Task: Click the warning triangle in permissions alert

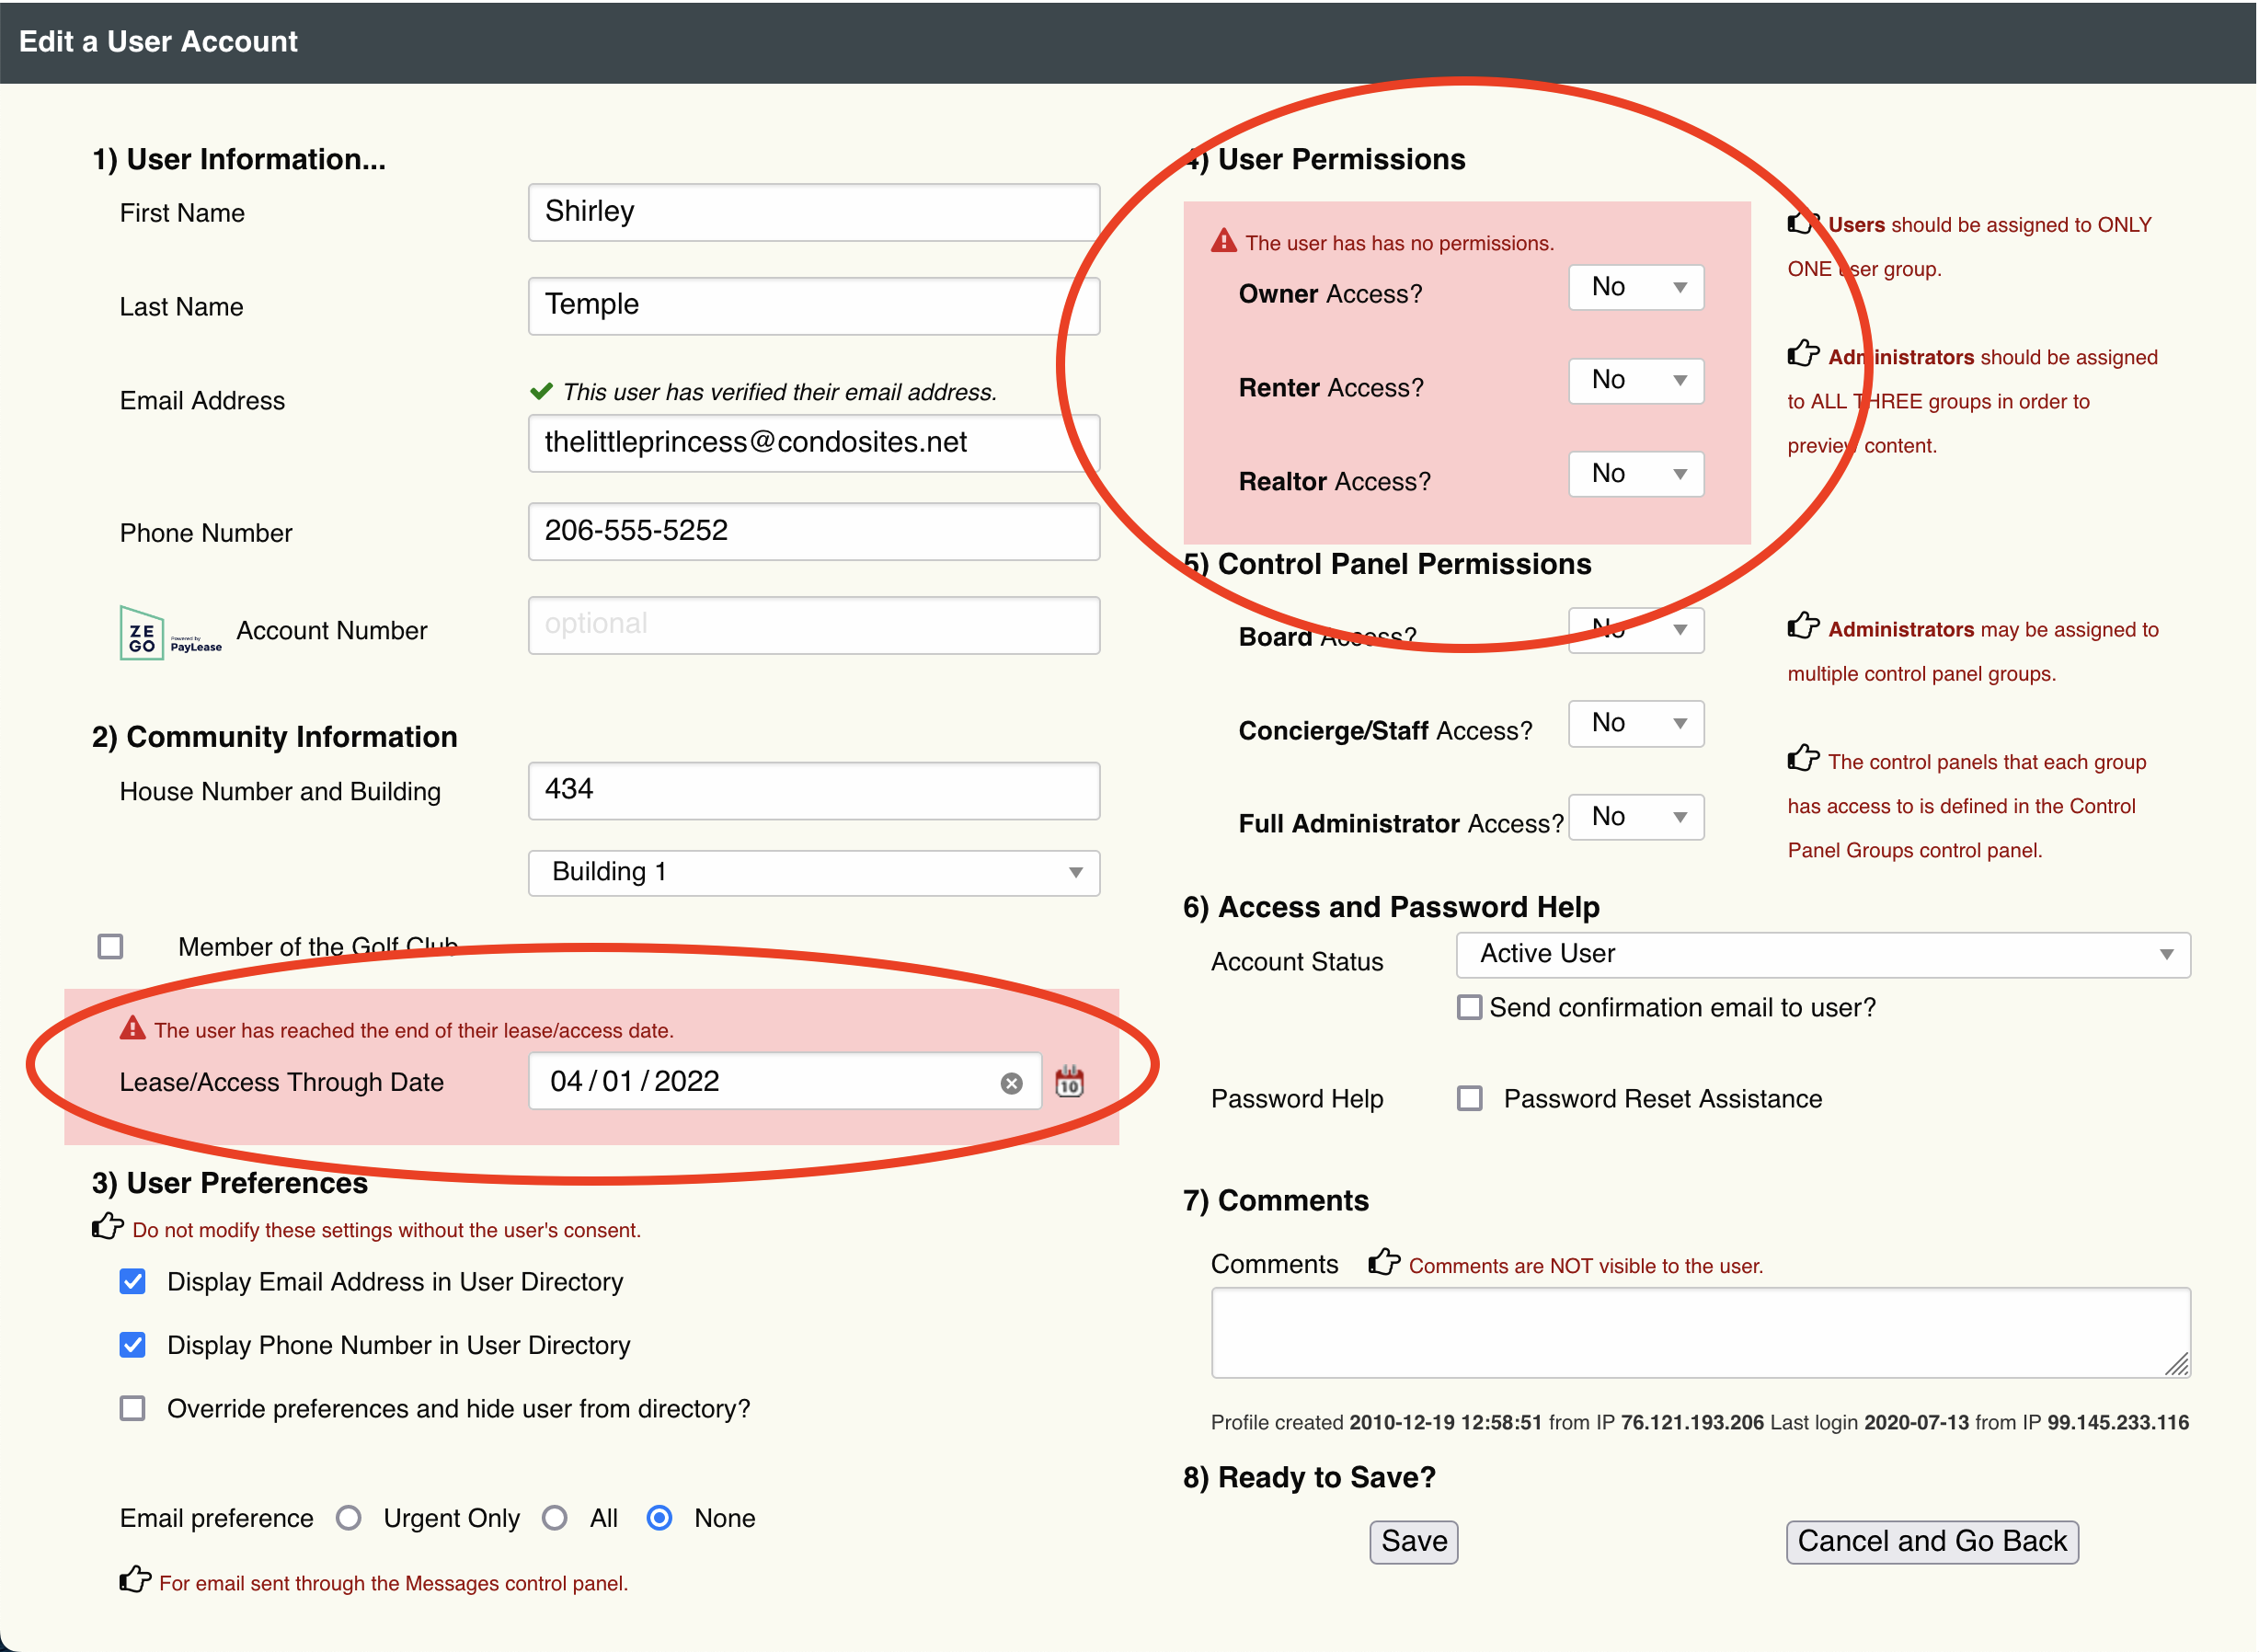Action: pos(1223,241)
